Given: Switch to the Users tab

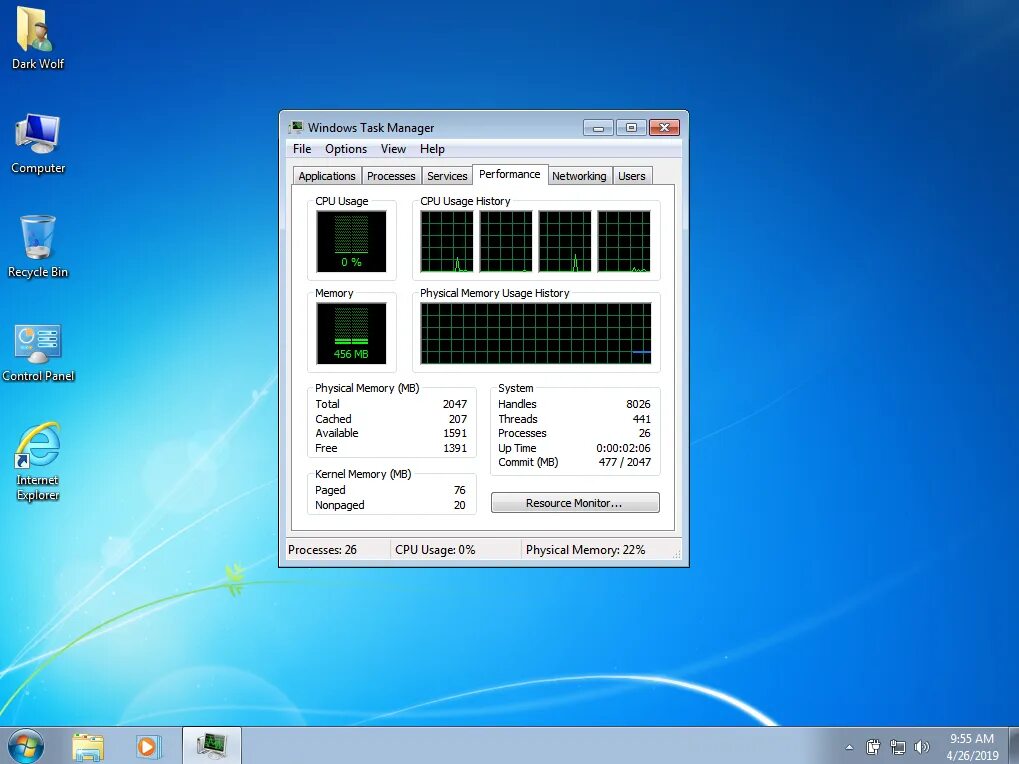Looking at the screenshot, I should pyautogui.click(x=632, y=176).
